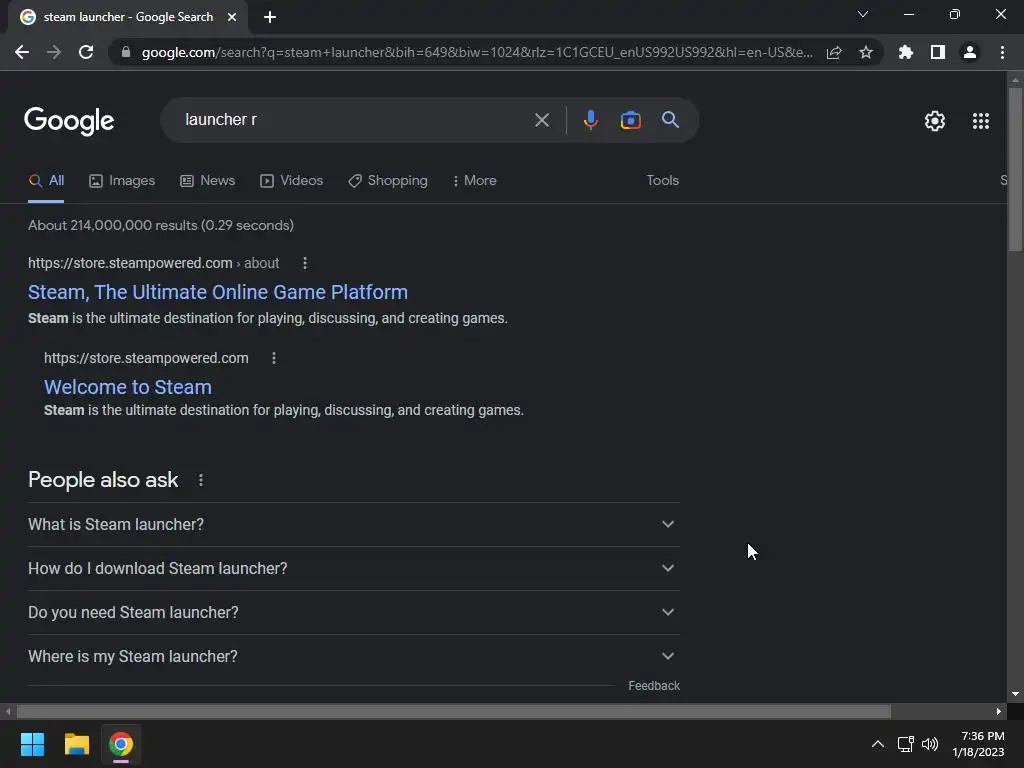
Task: Click the horizontal scroll right arrow
Action: 999,711
